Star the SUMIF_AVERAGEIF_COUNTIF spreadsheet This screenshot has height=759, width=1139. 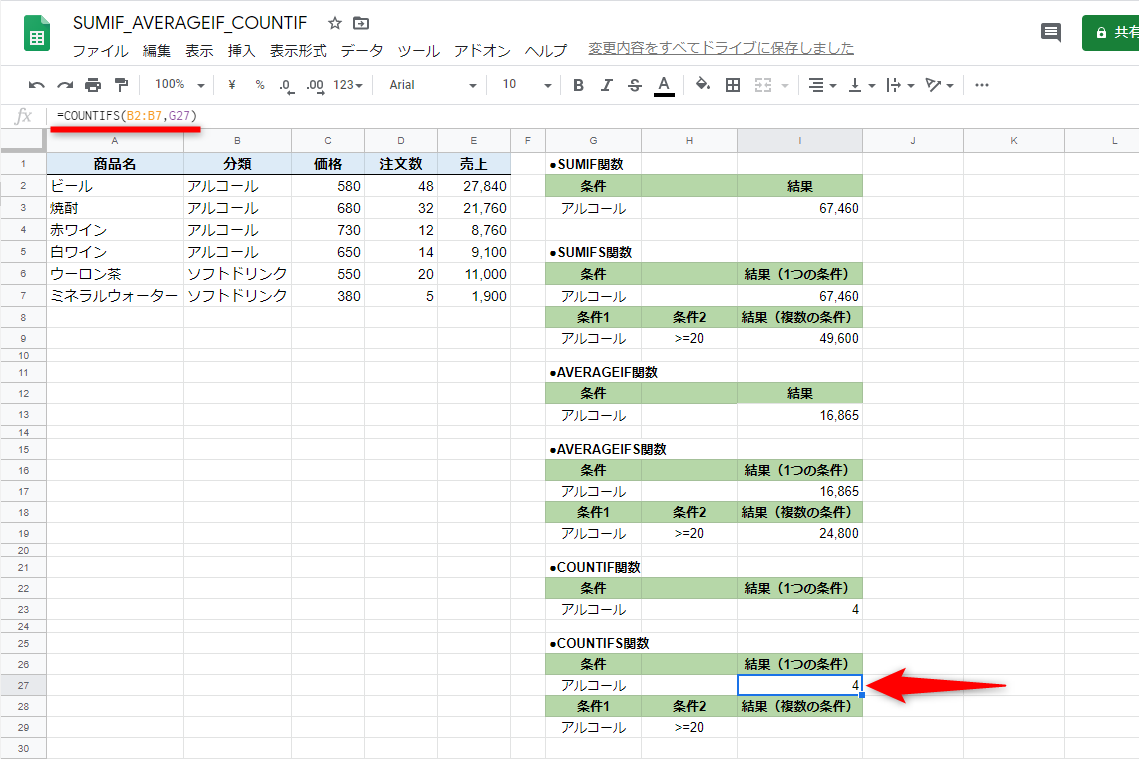click(333, 22)
